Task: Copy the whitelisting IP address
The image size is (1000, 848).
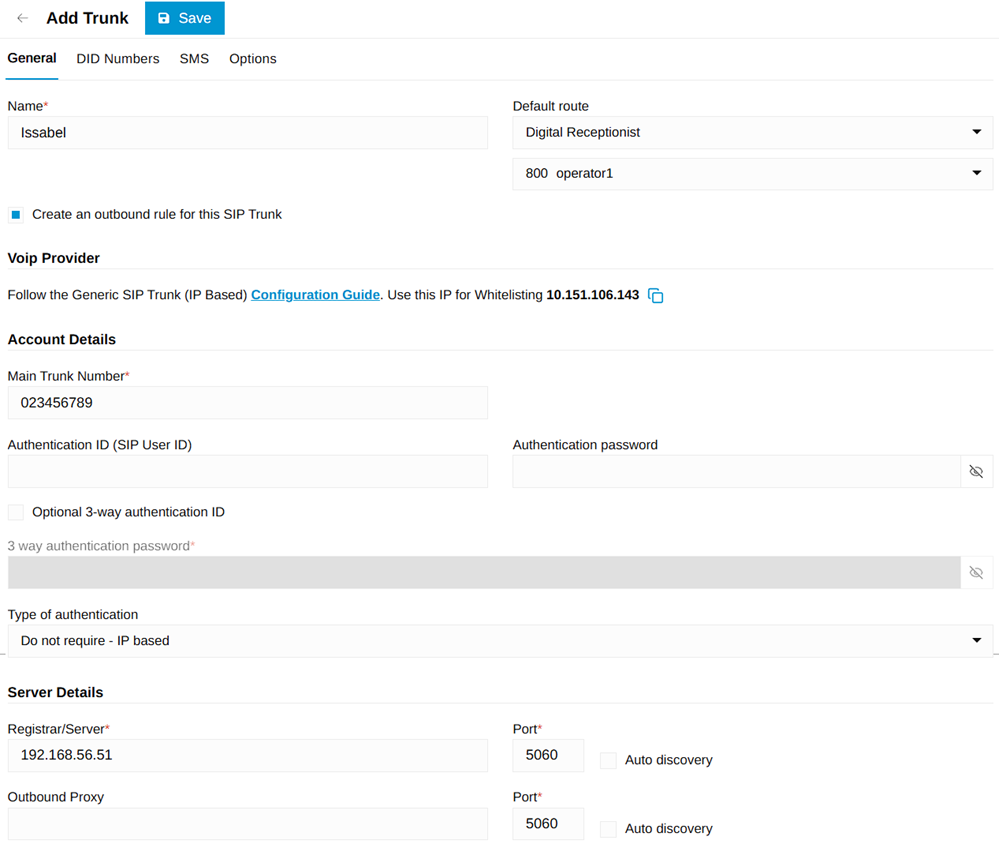Action: coord(656,295)
